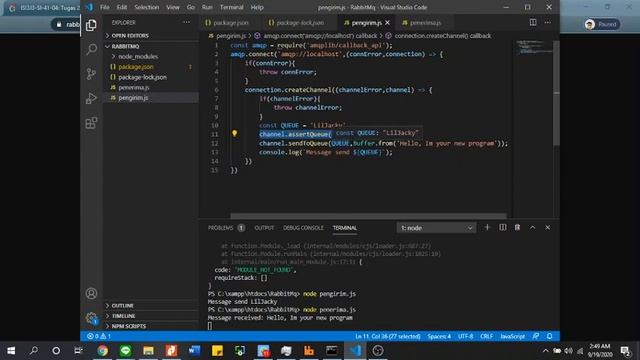Show hidden system tray icons
Screen dimensions: 640x360
pos(545,351)
